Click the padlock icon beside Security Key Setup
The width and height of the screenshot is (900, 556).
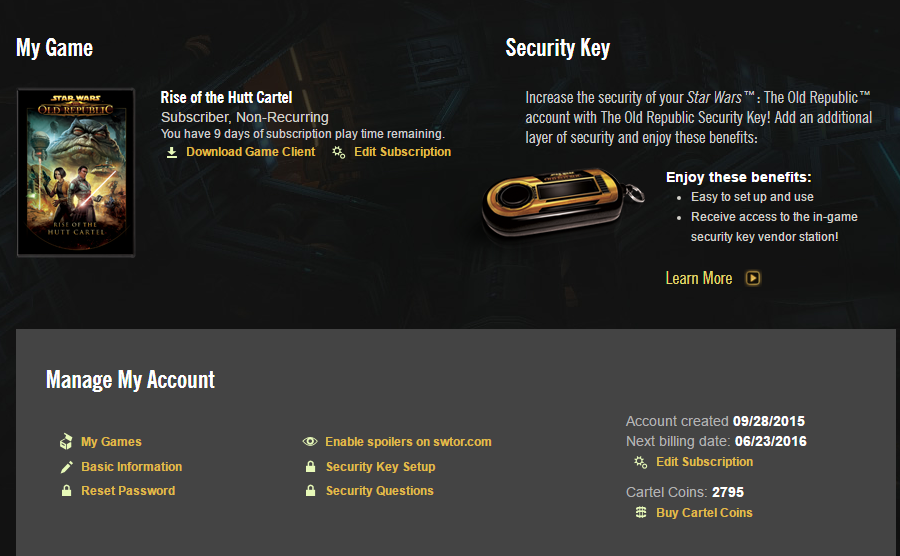pyautogui.click(x=310, y=467)
